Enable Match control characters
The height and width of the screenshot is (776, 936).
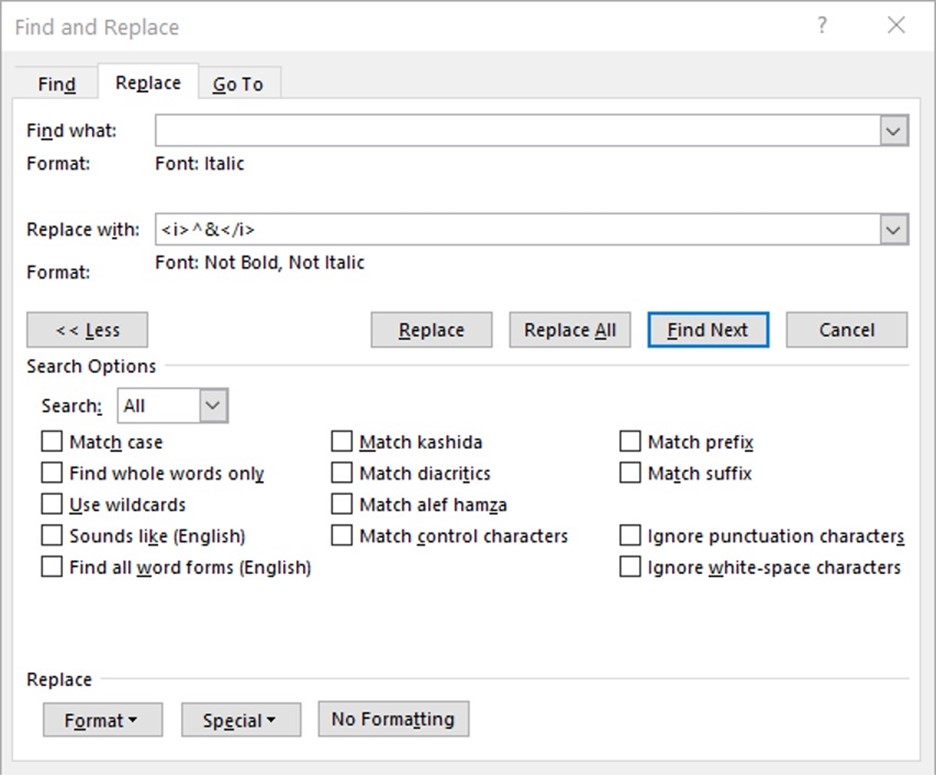[x=341, y=535]
